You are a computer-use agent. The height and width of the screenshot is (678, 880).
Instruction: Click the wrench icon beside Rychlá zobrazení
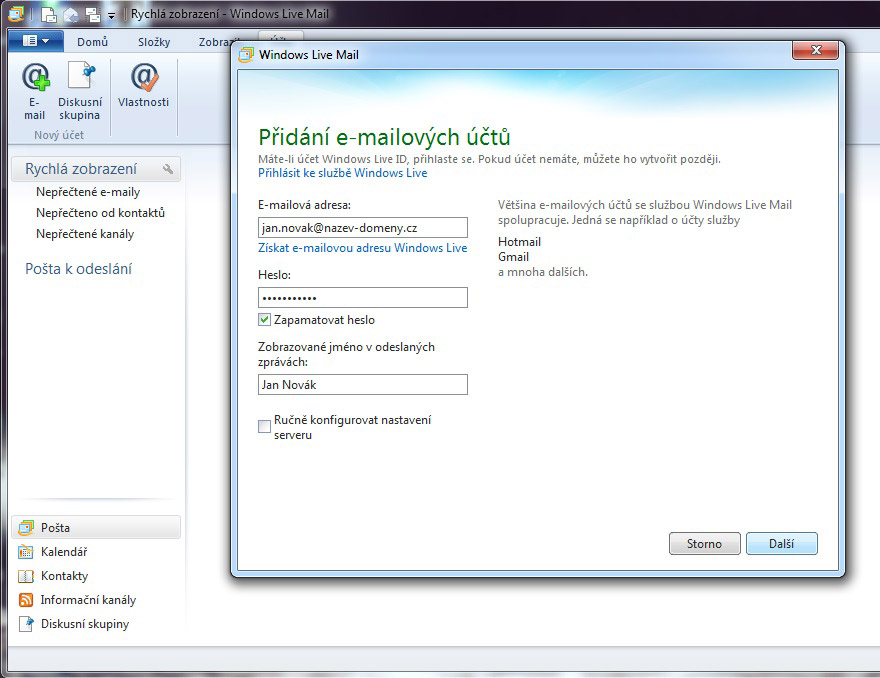pyautogui.click(x=168, y=169)
